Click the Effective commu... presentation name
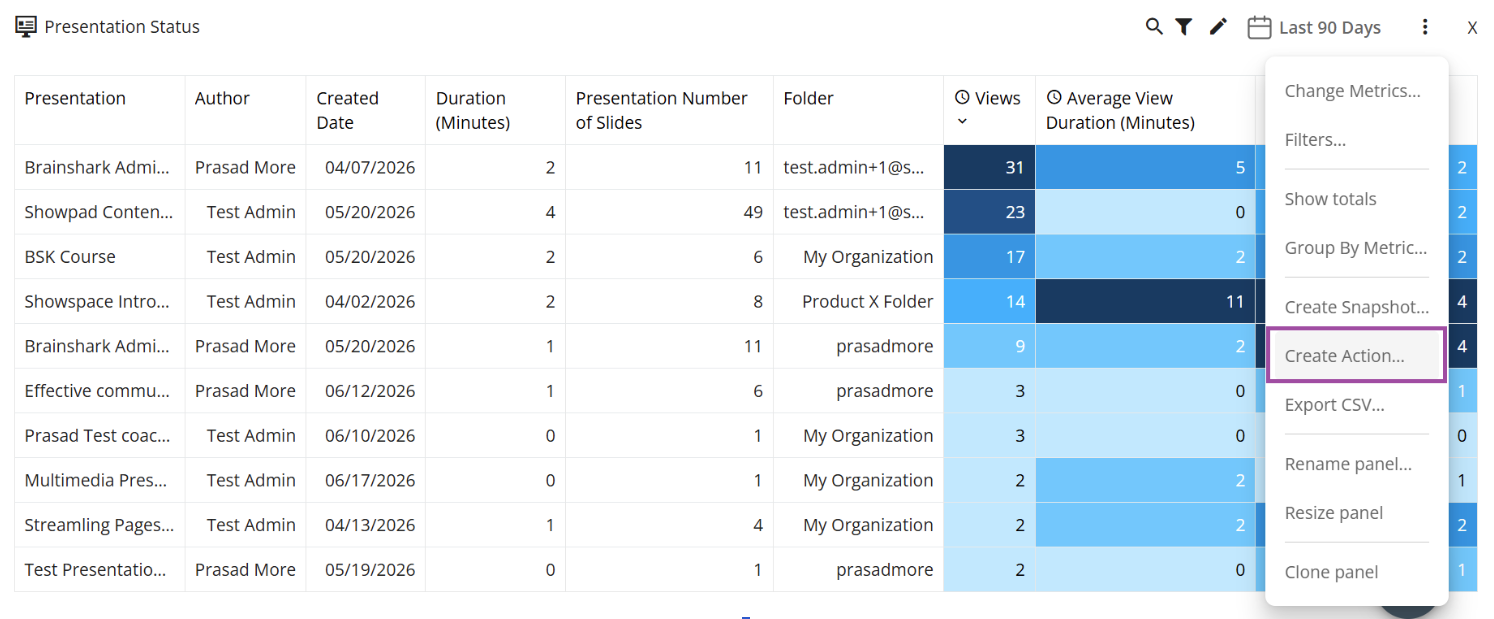Image resolution: width=1494 pixels, height=619 pixels. 98,391
